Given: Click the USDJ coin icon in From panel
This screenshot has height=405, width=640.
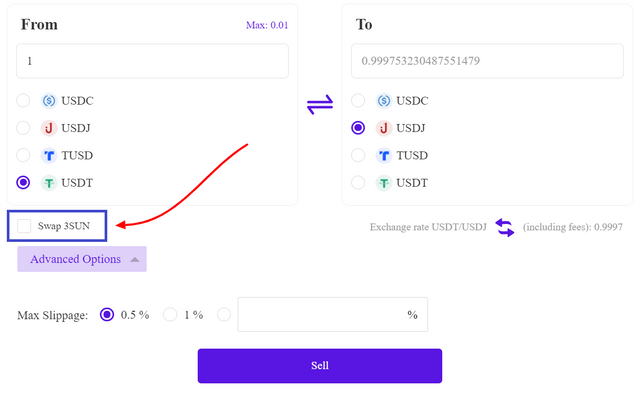Looking at the screenshot, I should [49, 128].
